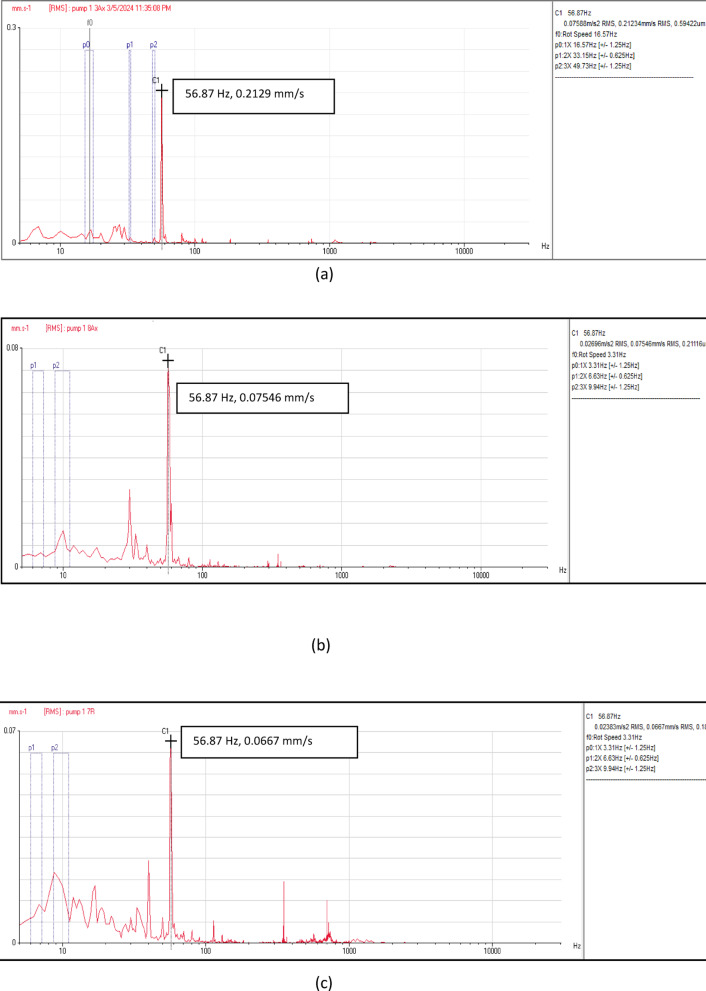Click the 'f0:Rot Speed 16.57Hz' line

click(586, 34)
